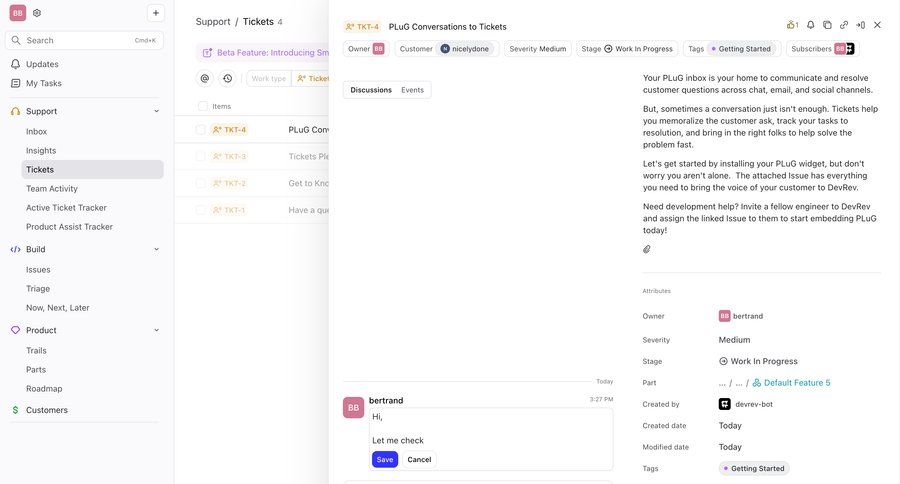
Task: Open My Tasks in sidebar
Action: point(44,83)
